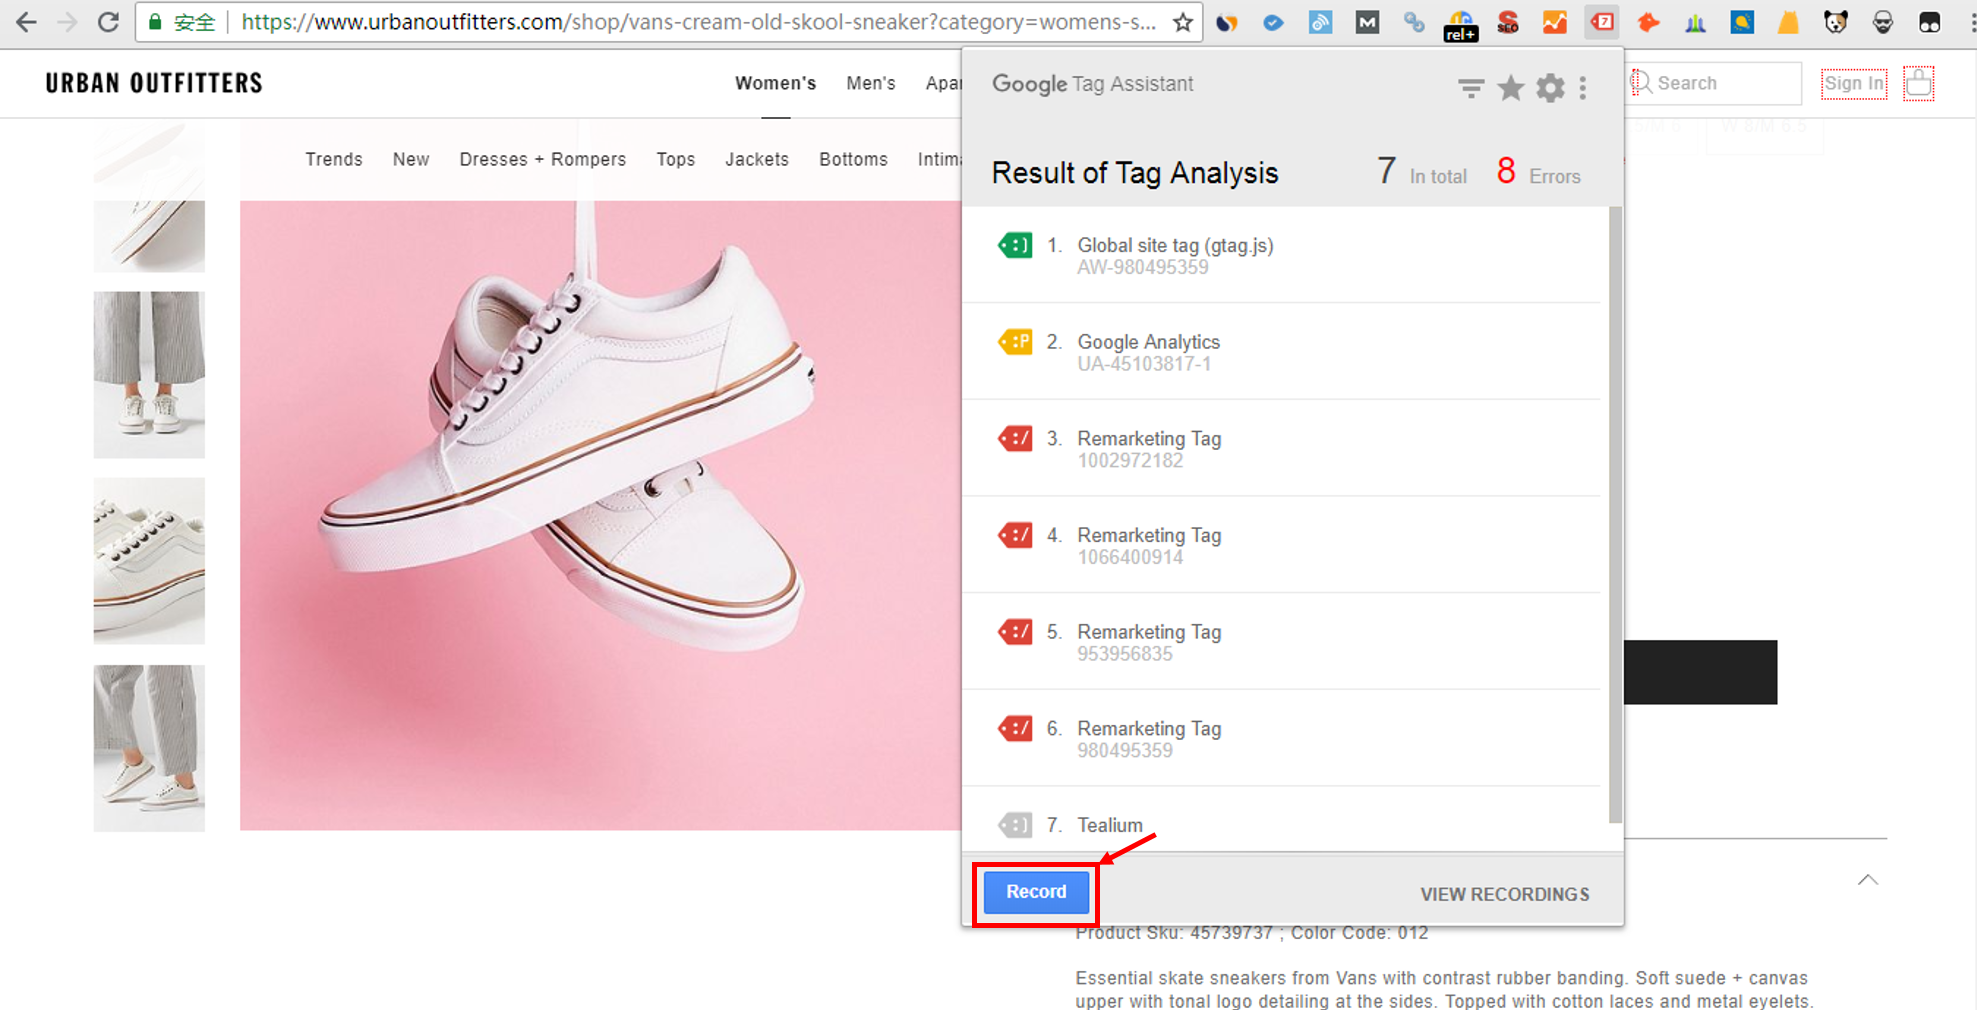Open the Women's menu

point(775,83)
